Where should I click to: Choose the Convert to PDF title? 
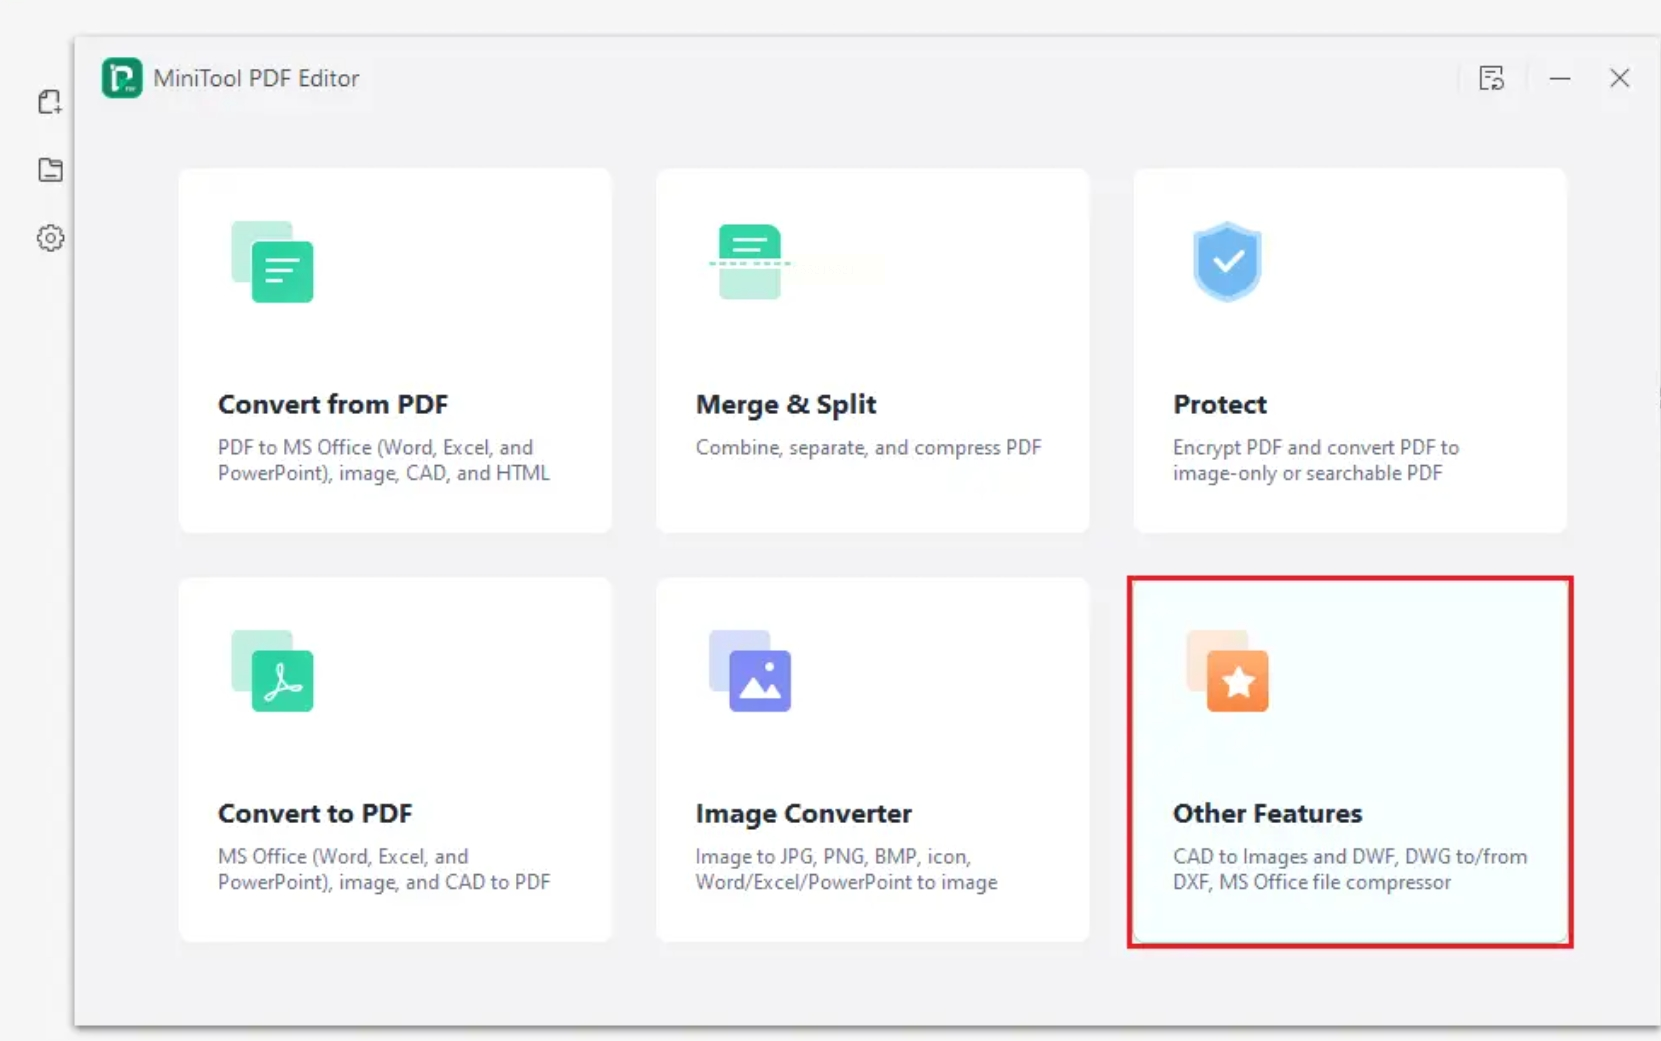315,813
